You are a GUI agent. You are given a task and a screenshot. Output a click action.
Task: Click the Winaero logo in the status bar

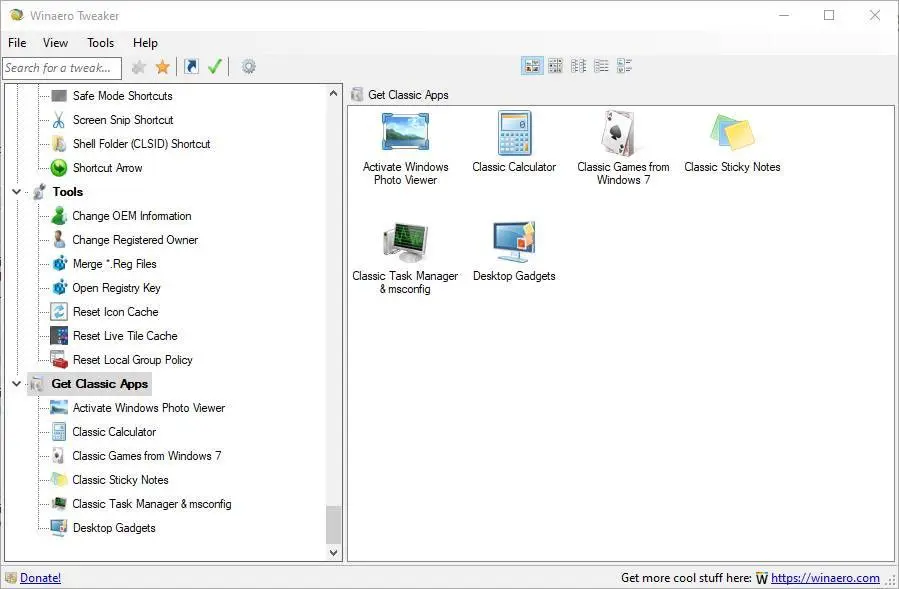(761, 578)
